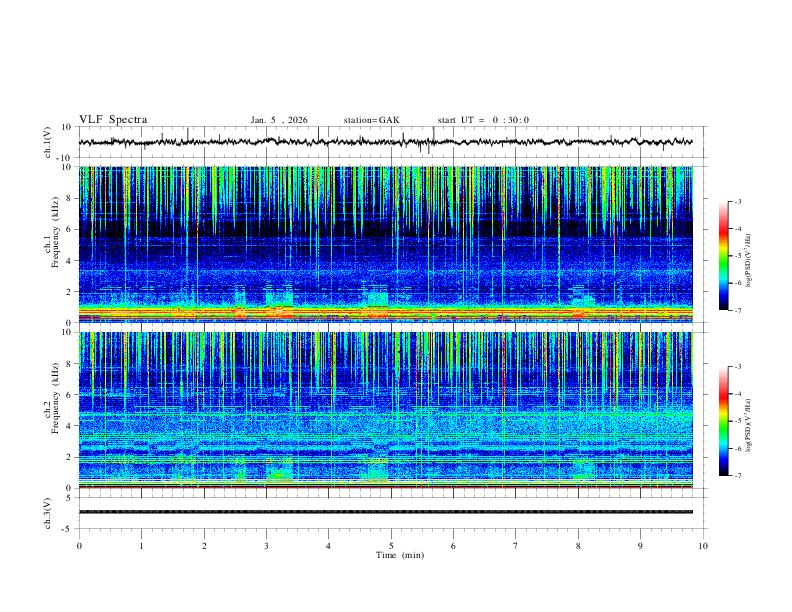This screenshot has width=792, height=612.
Task: Click the upper PSD color scale bar
Action: click(723, 256)
